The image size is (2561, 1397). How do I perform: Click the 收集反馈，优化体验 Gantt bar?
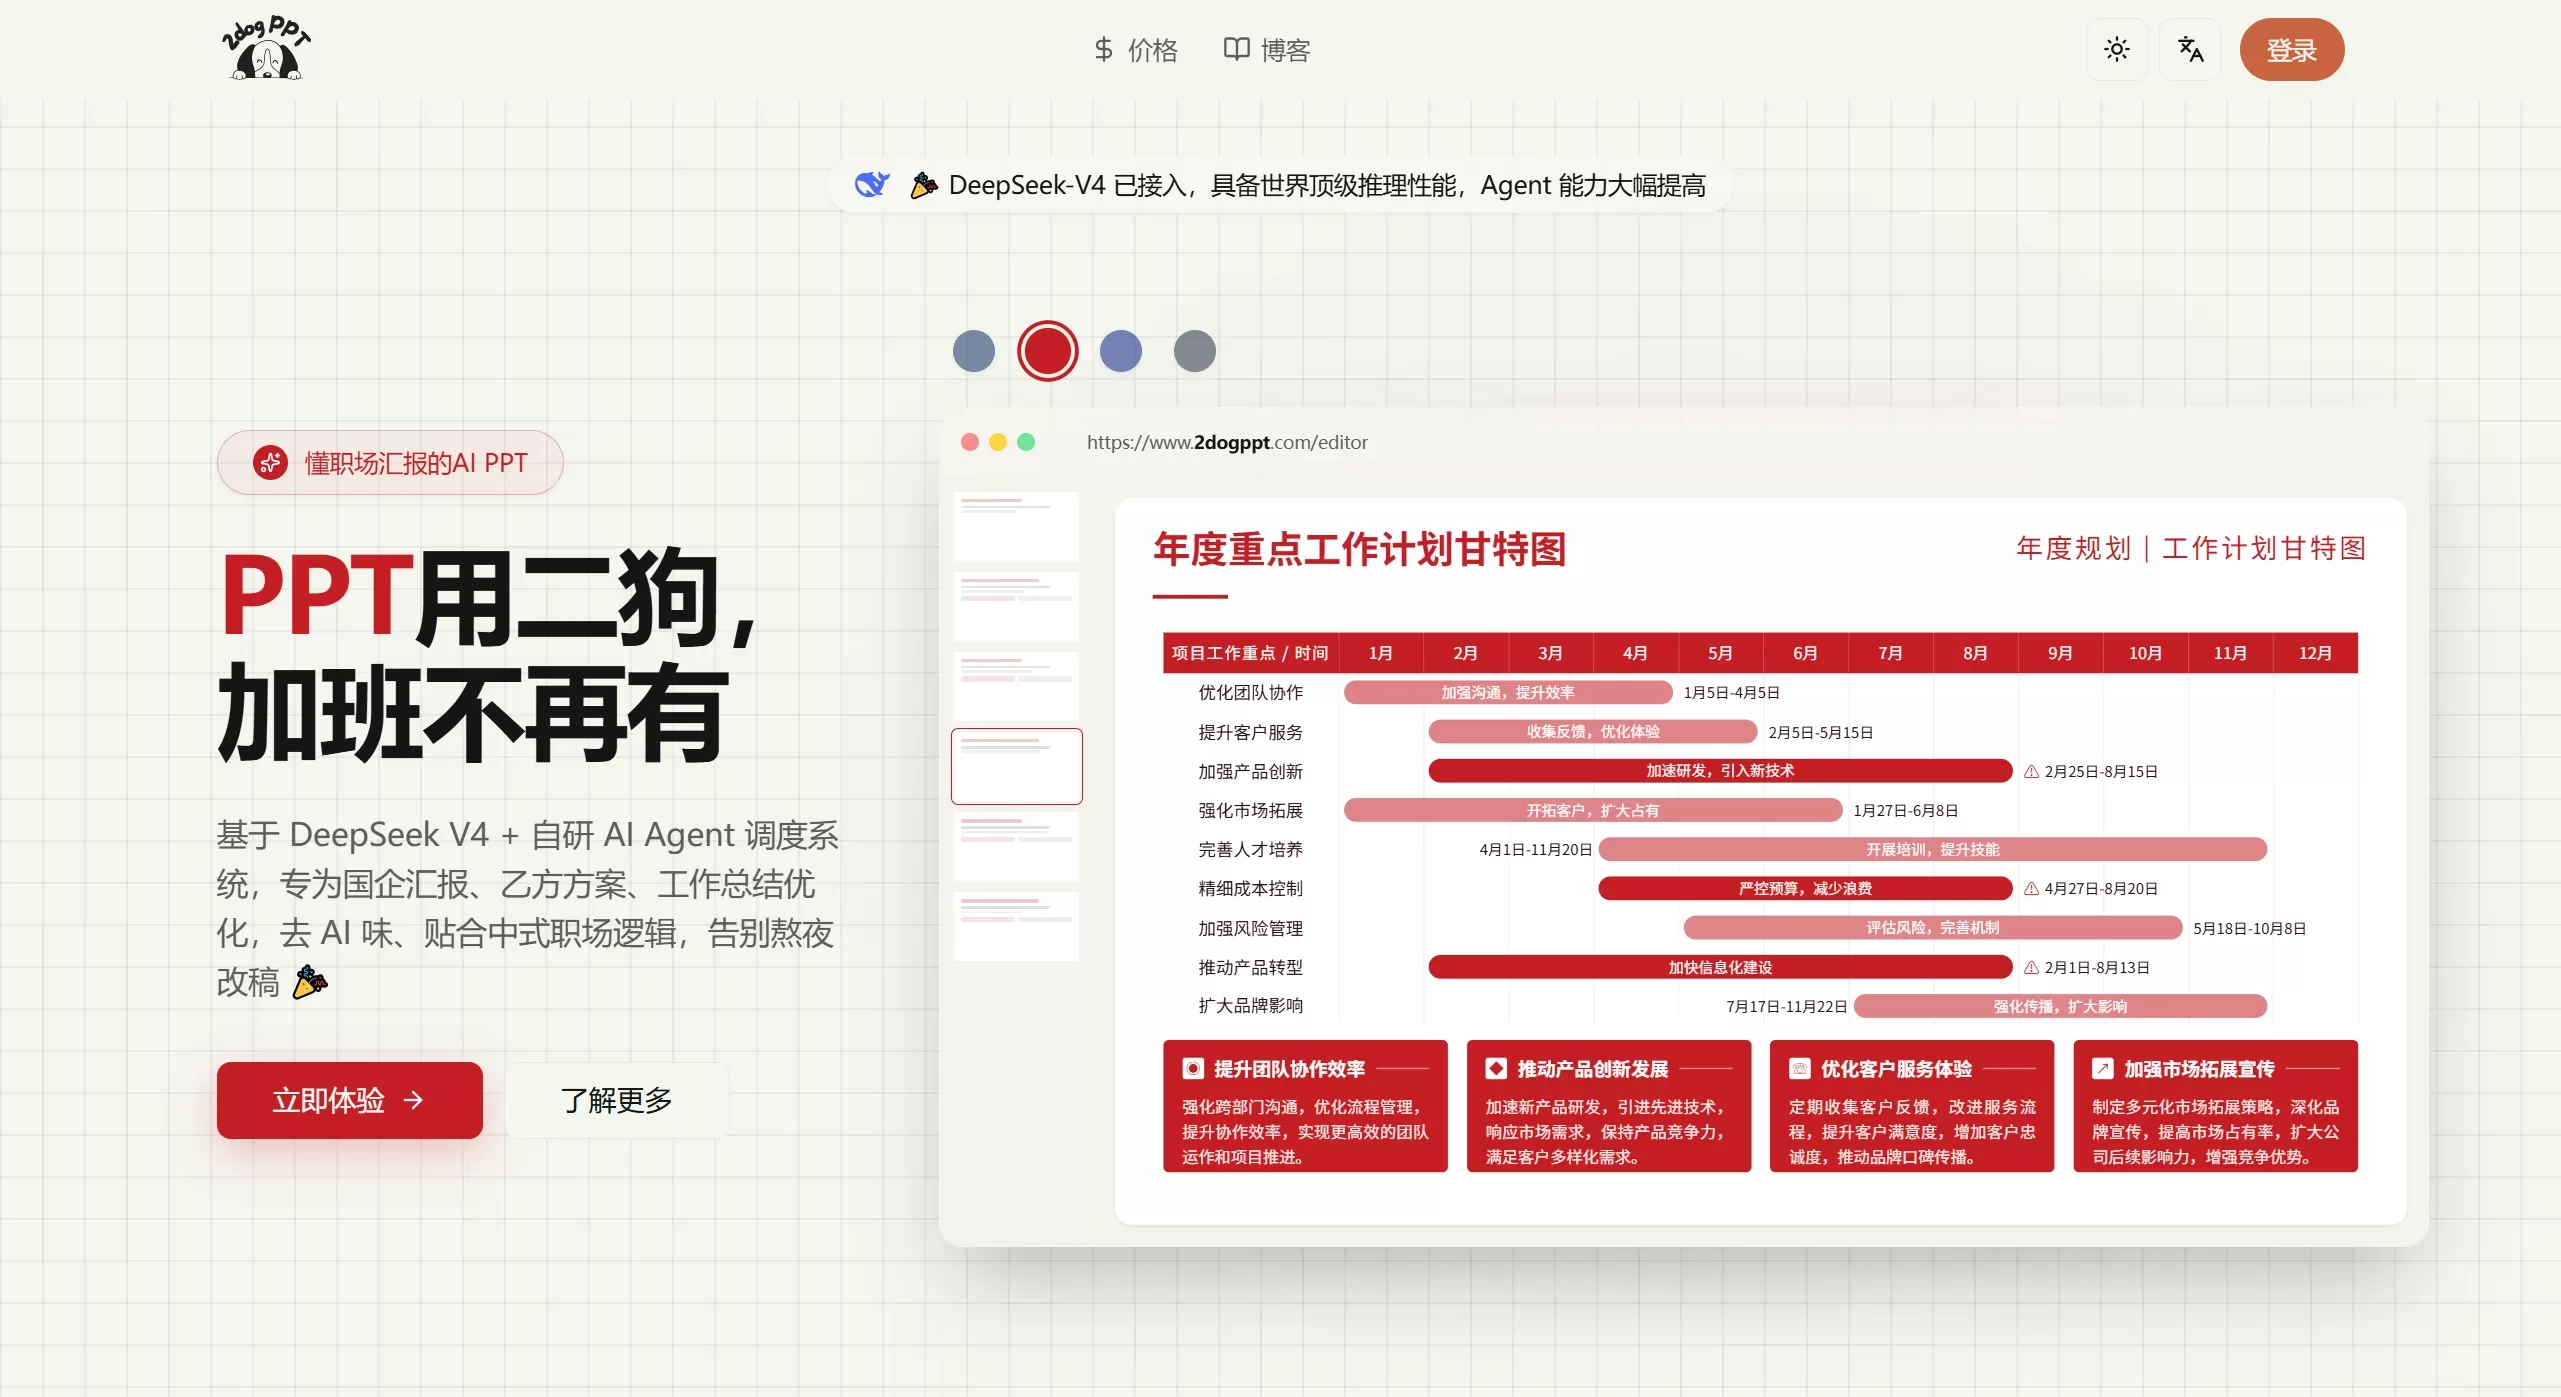[x=1593, y=732]
